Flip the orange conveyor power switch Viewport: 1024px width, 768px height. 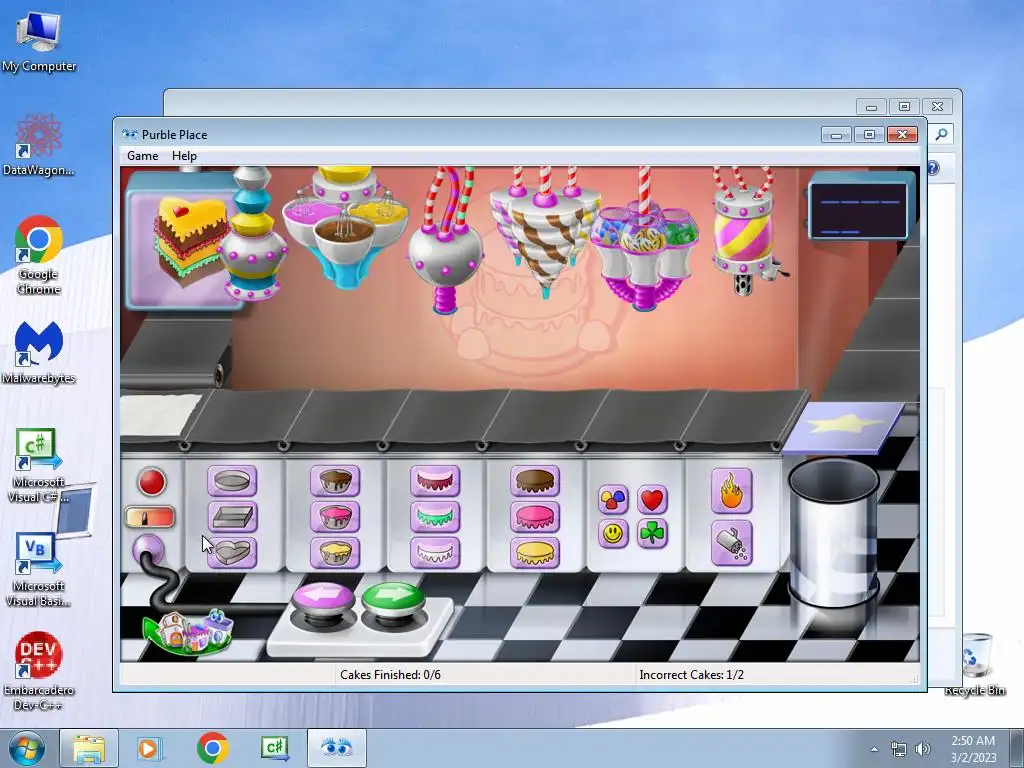point(150,517)
